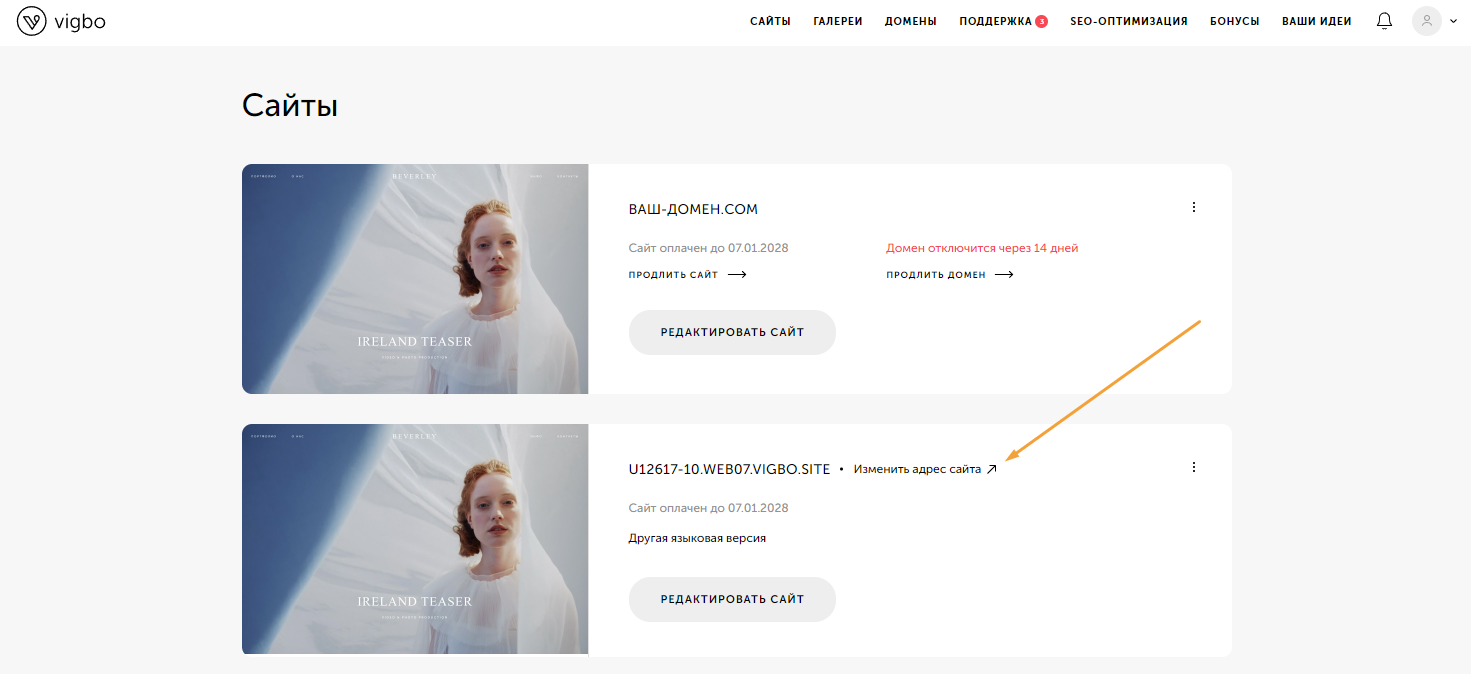Select Ваши идеи in the top navigation
The image size is (1471, 674).
tap(1316, 21)
